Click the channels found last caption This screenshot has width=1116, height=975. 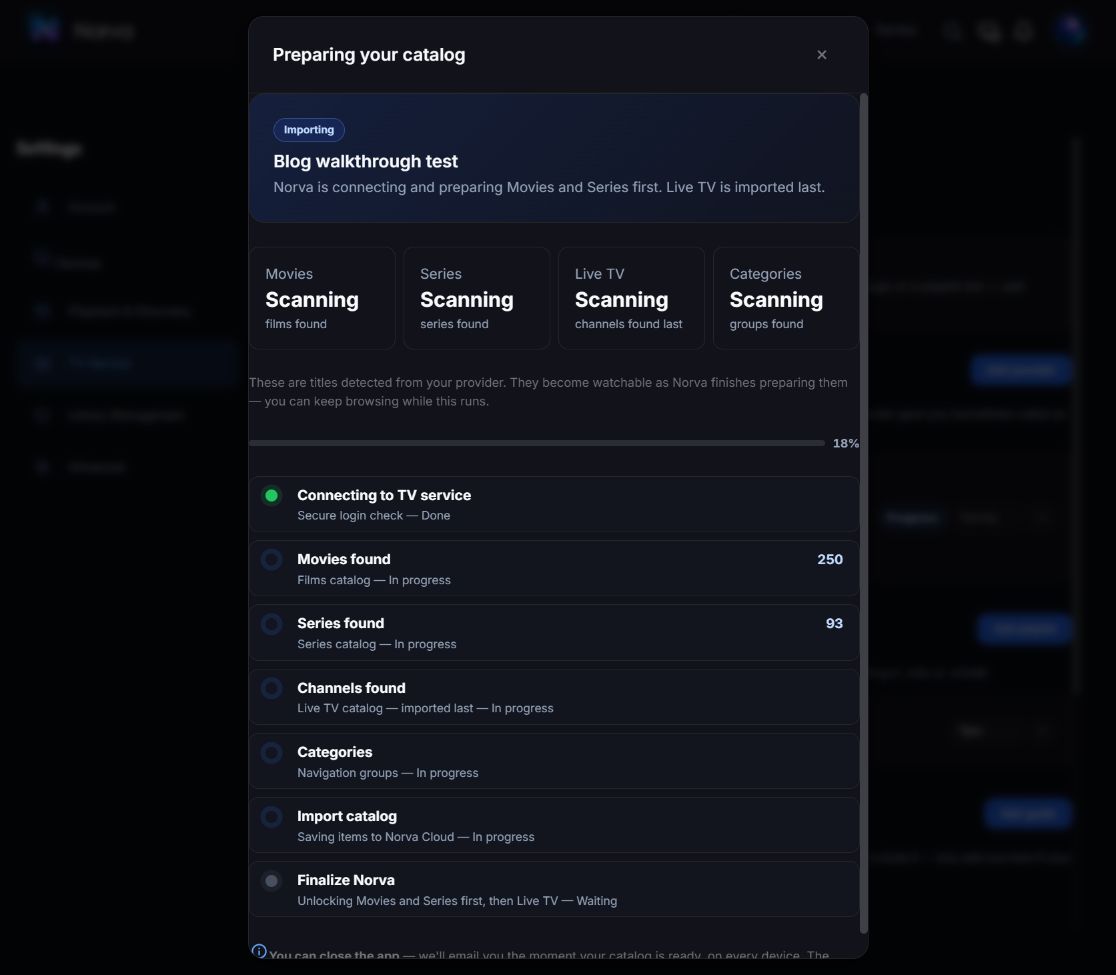(628, 324)
